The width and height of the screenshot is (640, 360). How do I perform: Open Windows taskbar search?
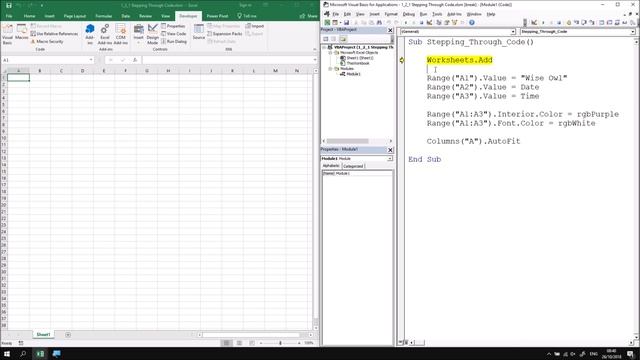pyautogui.click(x=23, y=353)
